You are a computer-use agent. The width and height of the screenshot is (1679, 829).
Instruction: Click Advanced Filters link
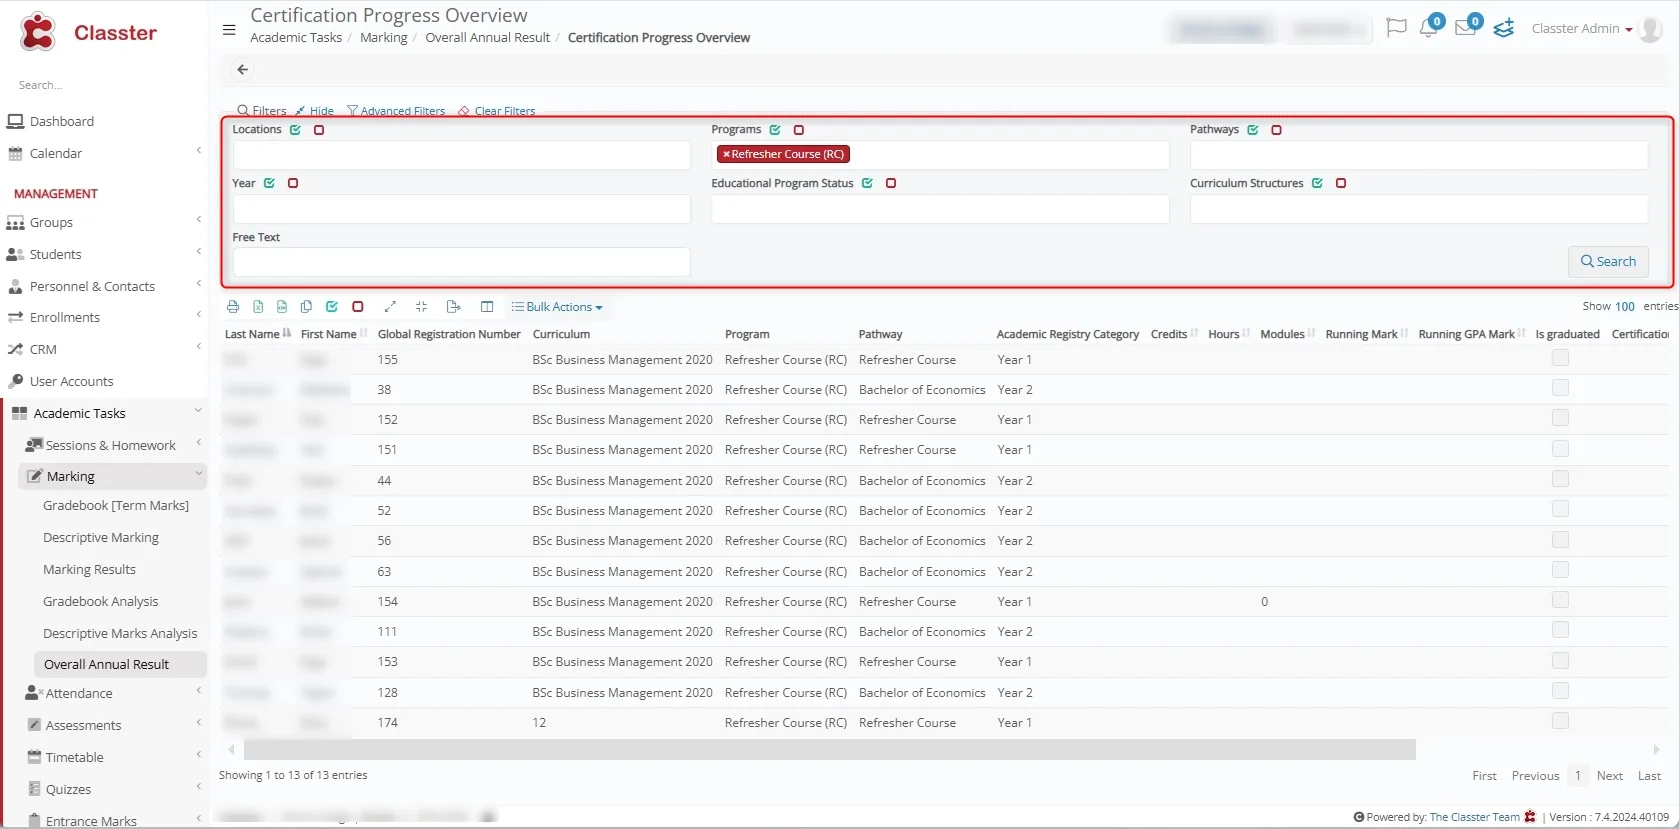coord(396,111)
